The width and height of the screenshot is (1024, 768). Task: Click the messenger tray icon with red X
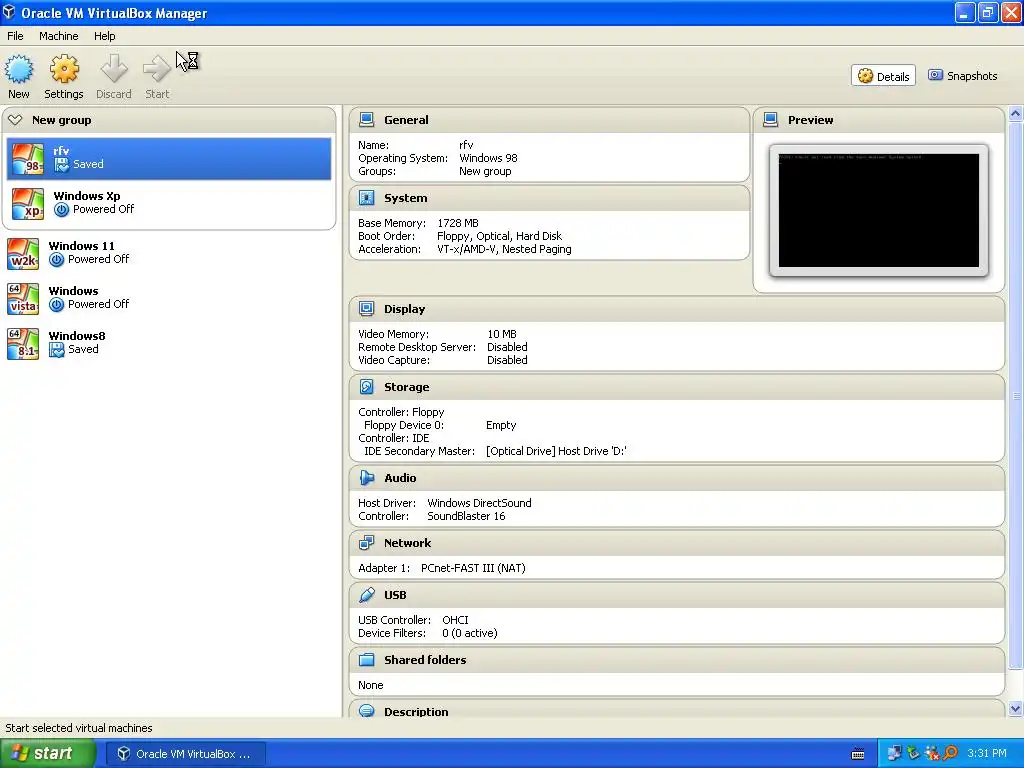tap(932, 754)
